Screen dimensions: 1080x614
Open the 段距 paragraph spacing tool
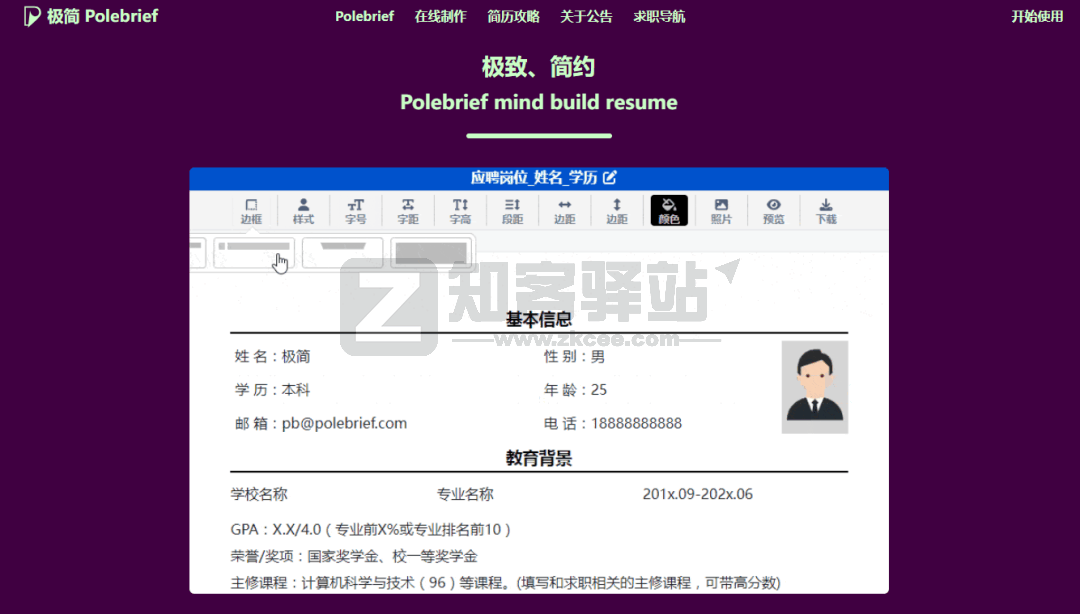point(512,210)
